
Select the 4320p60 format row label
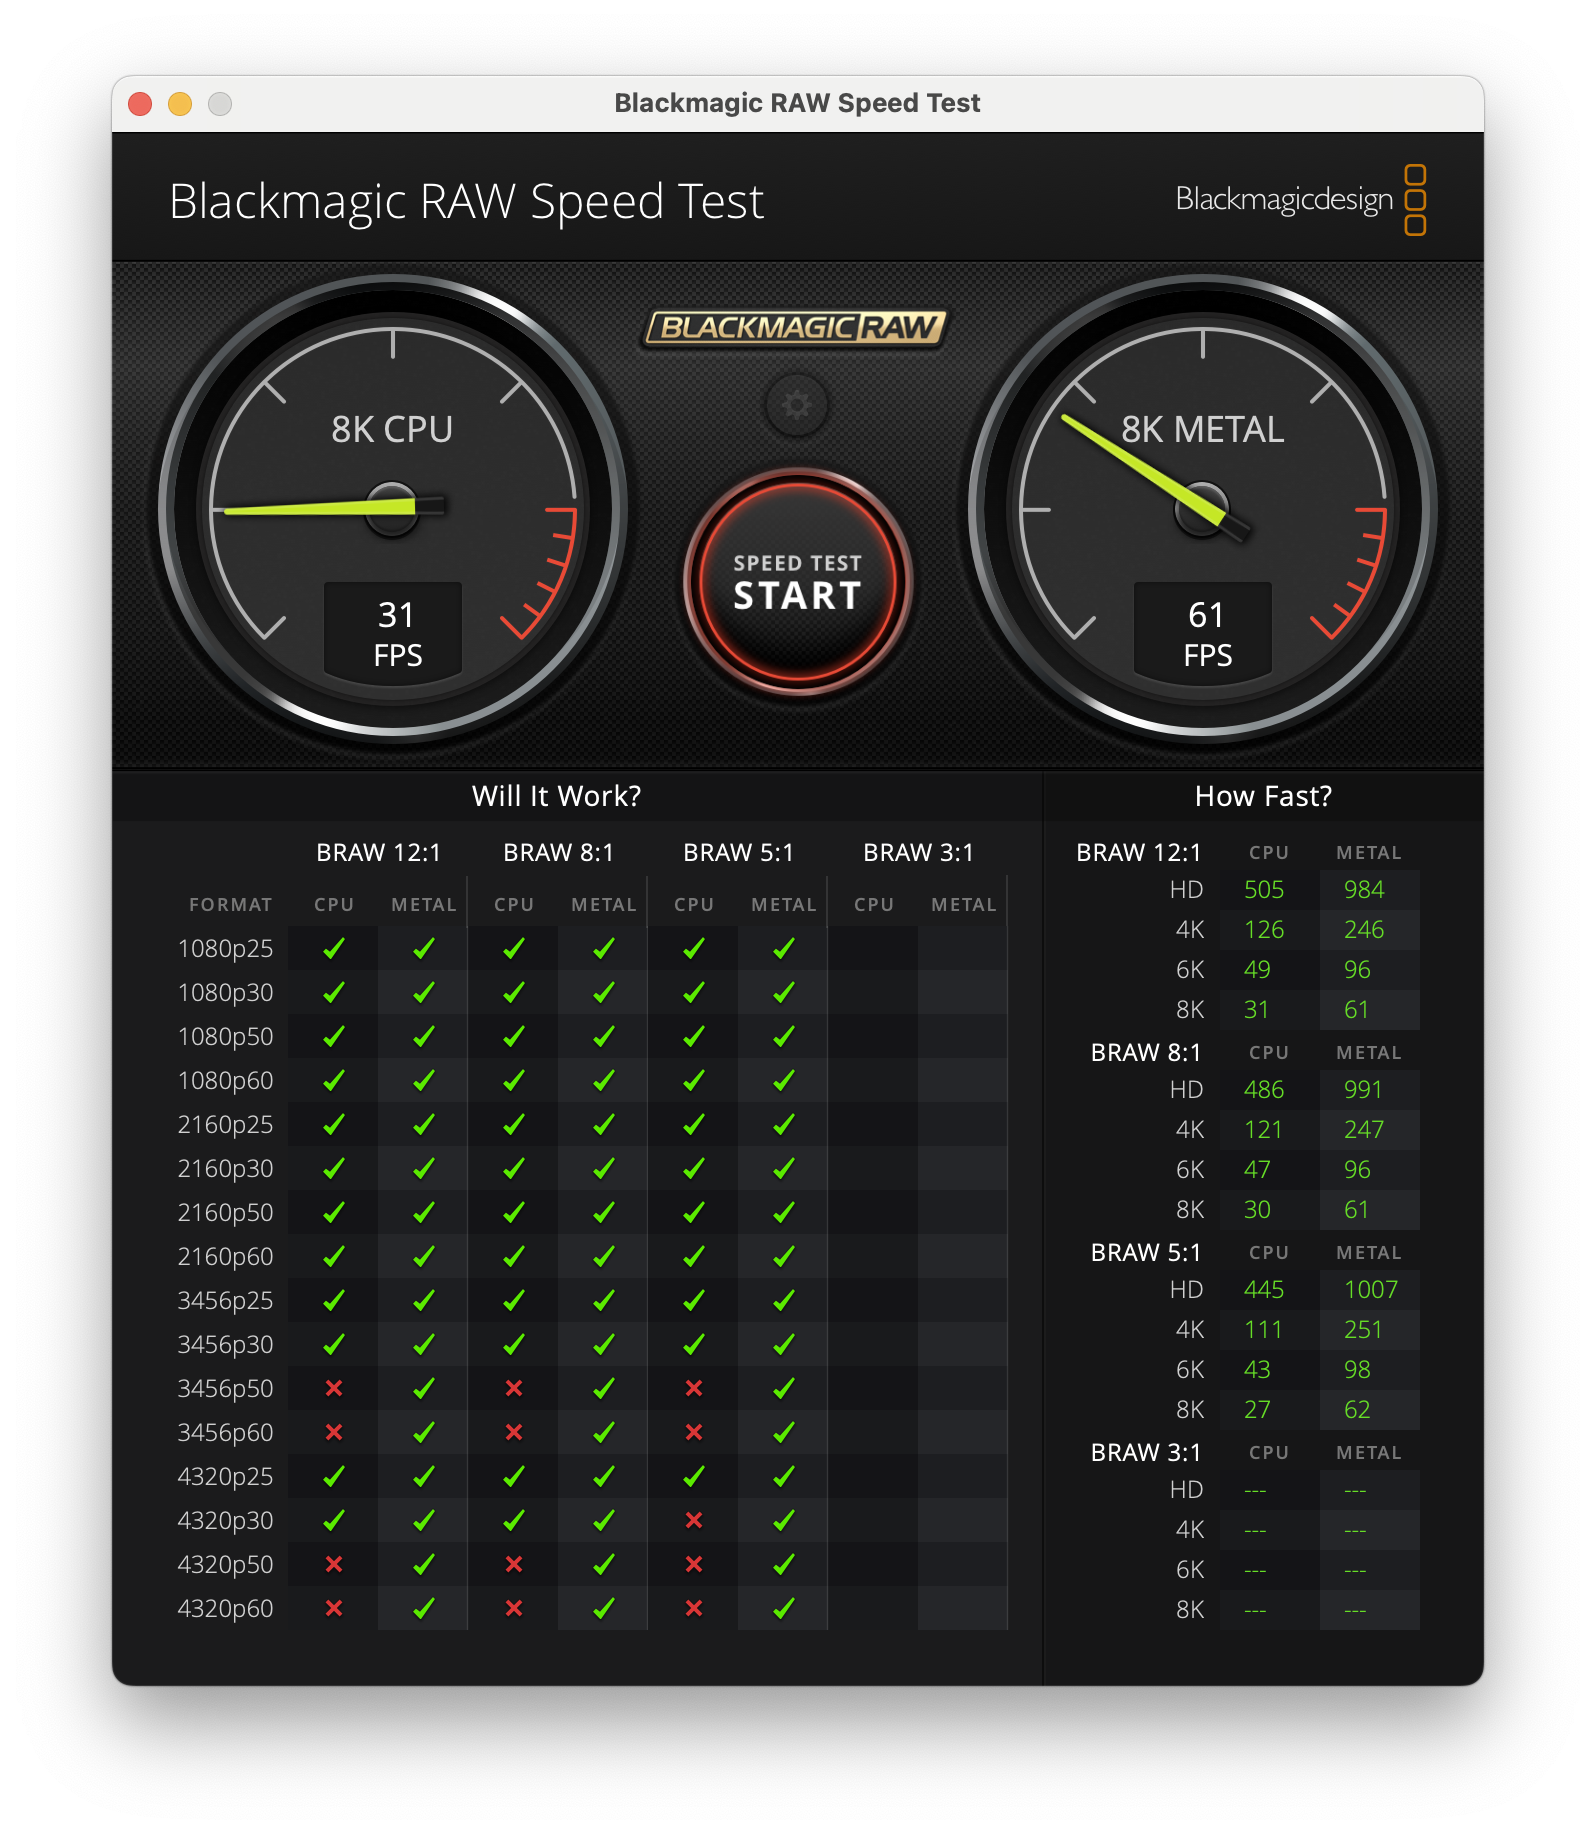click(225, 1608)
